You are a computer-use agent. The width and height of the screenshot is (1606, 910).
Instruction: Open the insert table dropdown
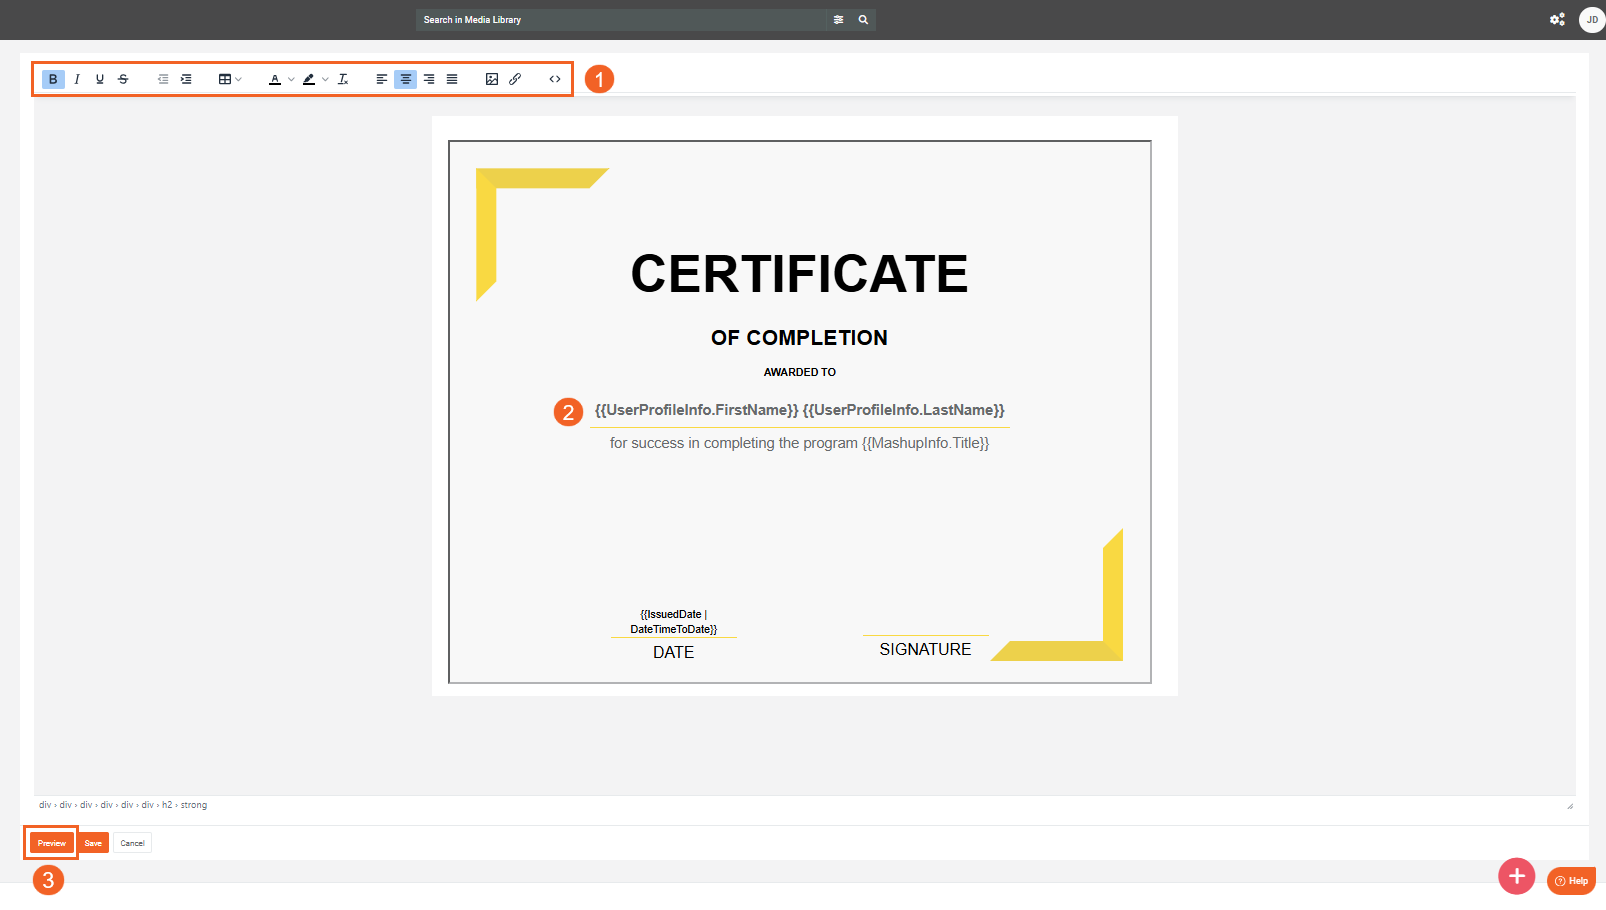pos(230,79)
